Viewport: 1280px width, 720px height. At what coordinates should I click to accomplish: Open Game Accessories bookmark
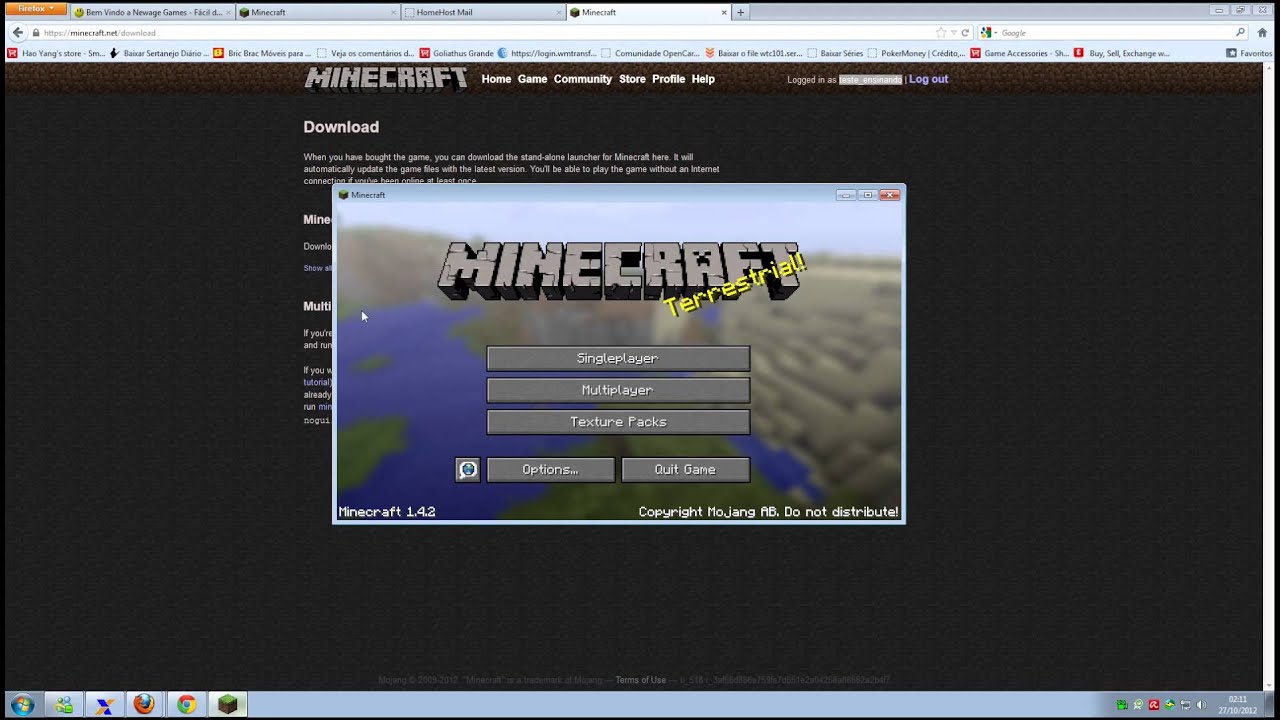coord(1020,53)
